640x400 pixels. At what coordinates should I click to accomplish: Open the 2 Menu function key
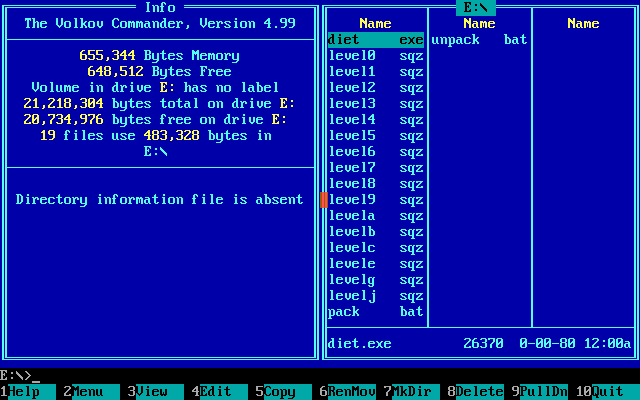(x=92, y=392)
